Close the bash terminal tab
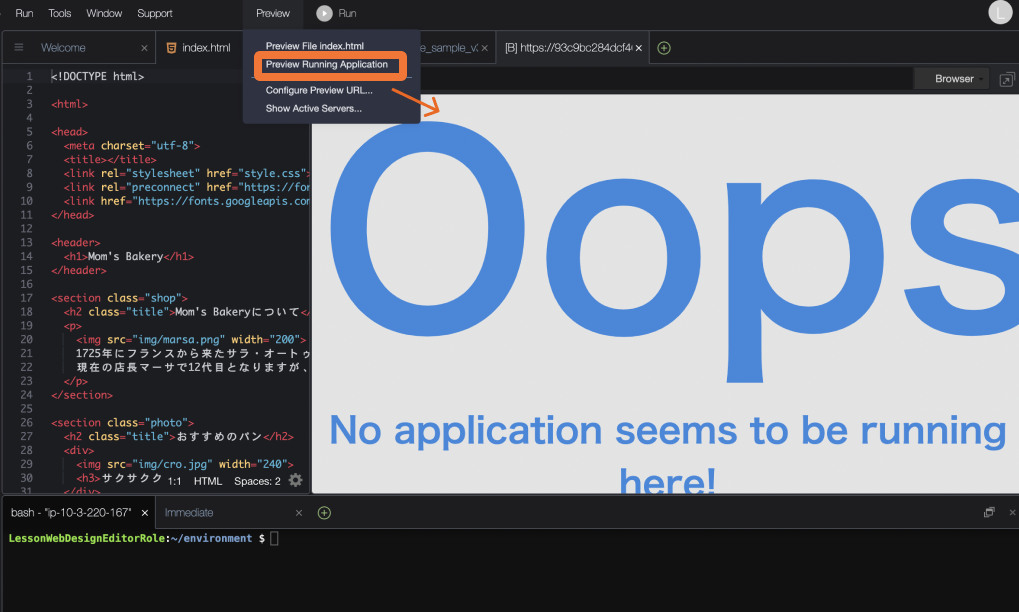 tap(144, 513)
